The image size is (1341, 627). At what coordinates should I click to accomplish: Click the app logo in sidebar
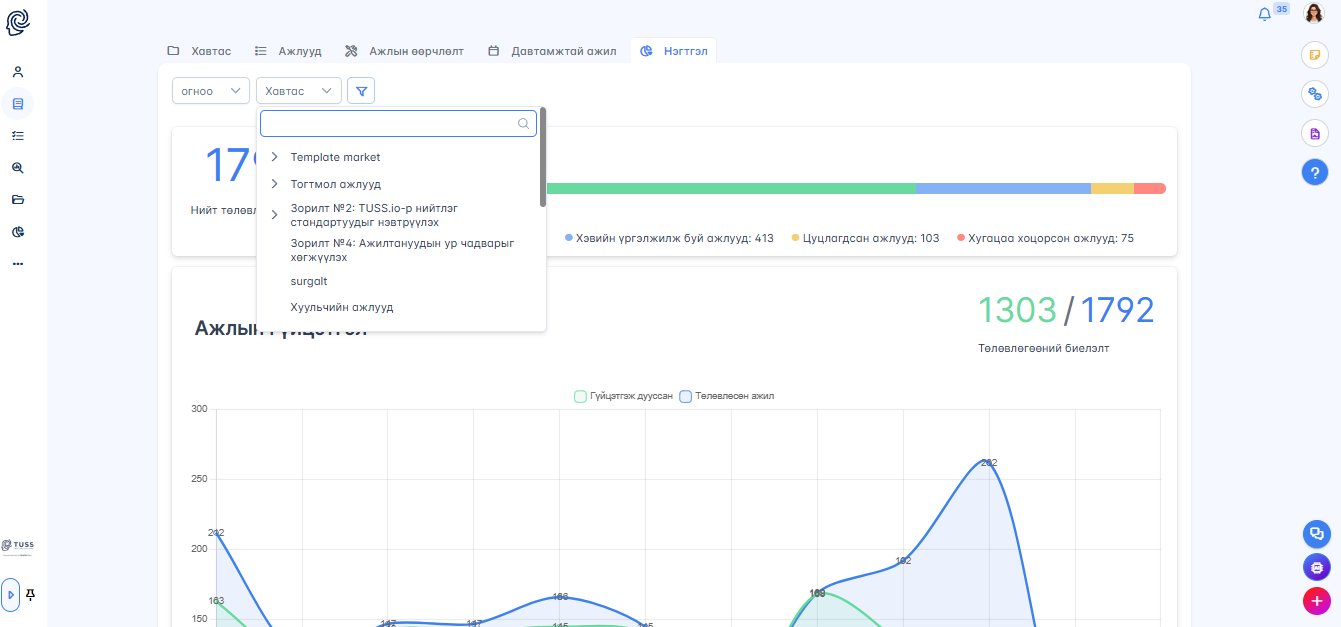pyautogui.click(x=18, y=22)
